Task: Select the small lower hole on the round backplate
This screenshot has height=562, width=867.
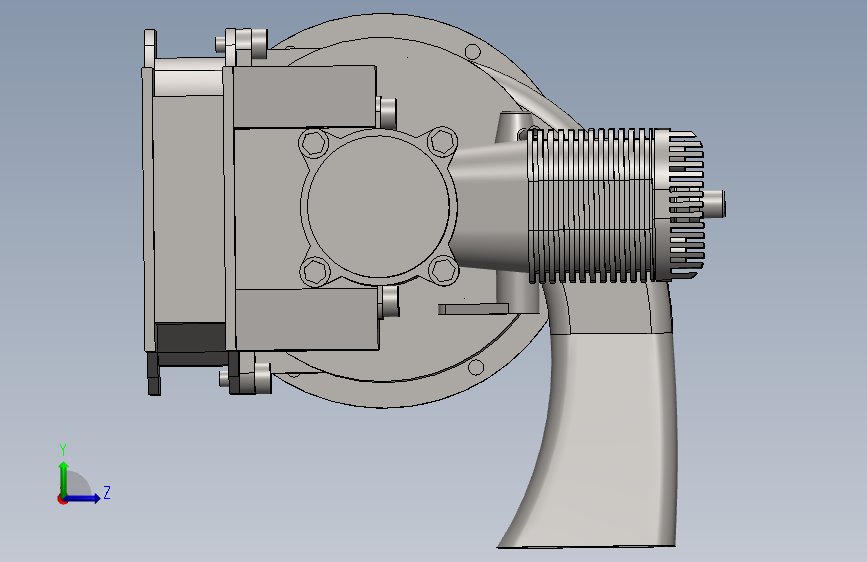Action: click(476, 367)
